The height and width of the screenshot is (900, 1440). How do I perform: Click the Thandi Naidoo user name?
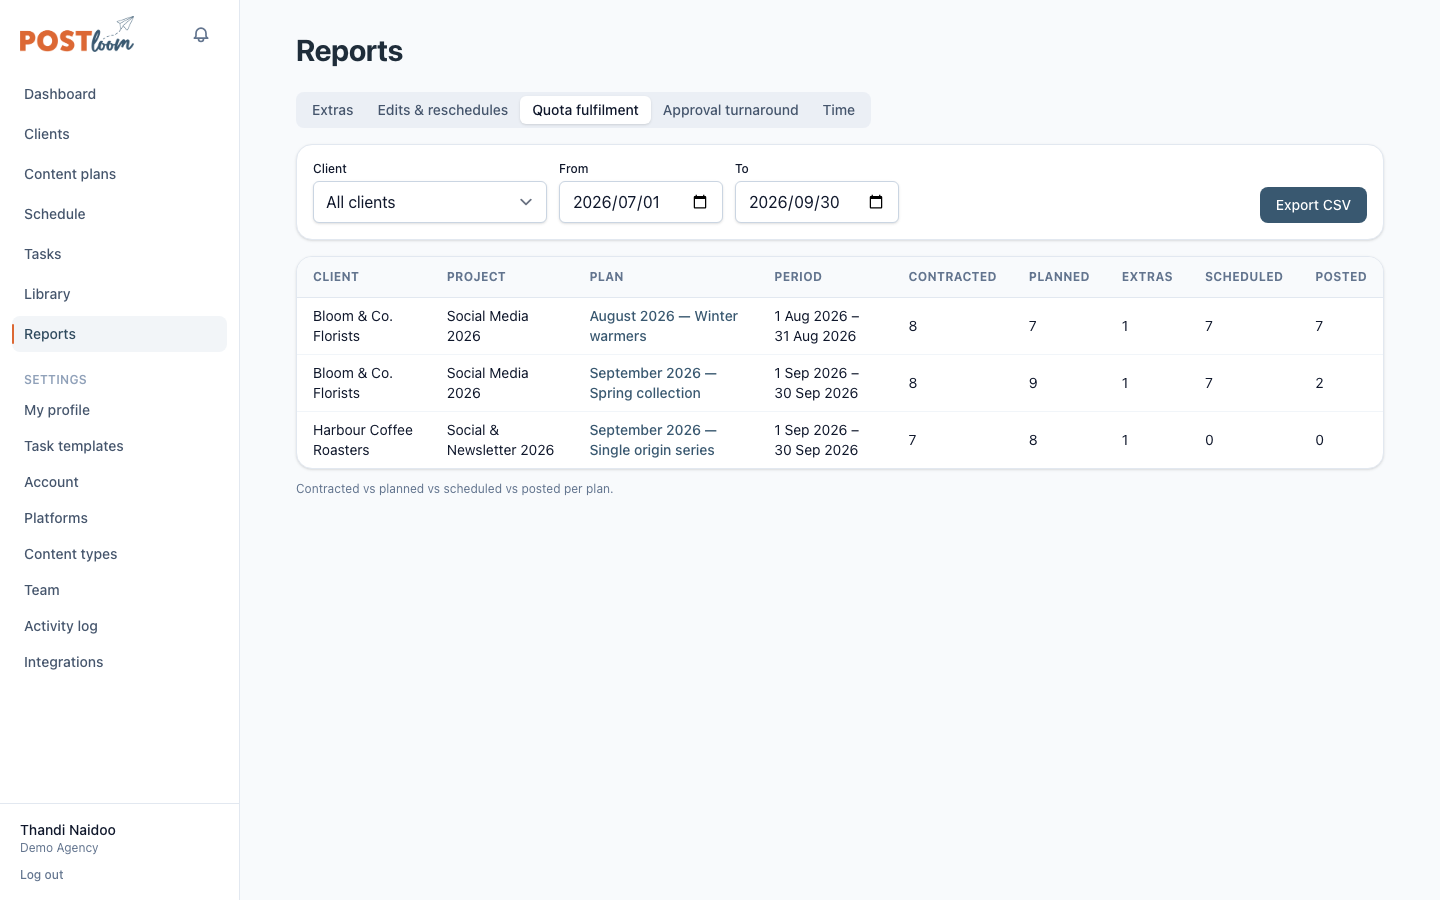point(68,830)
